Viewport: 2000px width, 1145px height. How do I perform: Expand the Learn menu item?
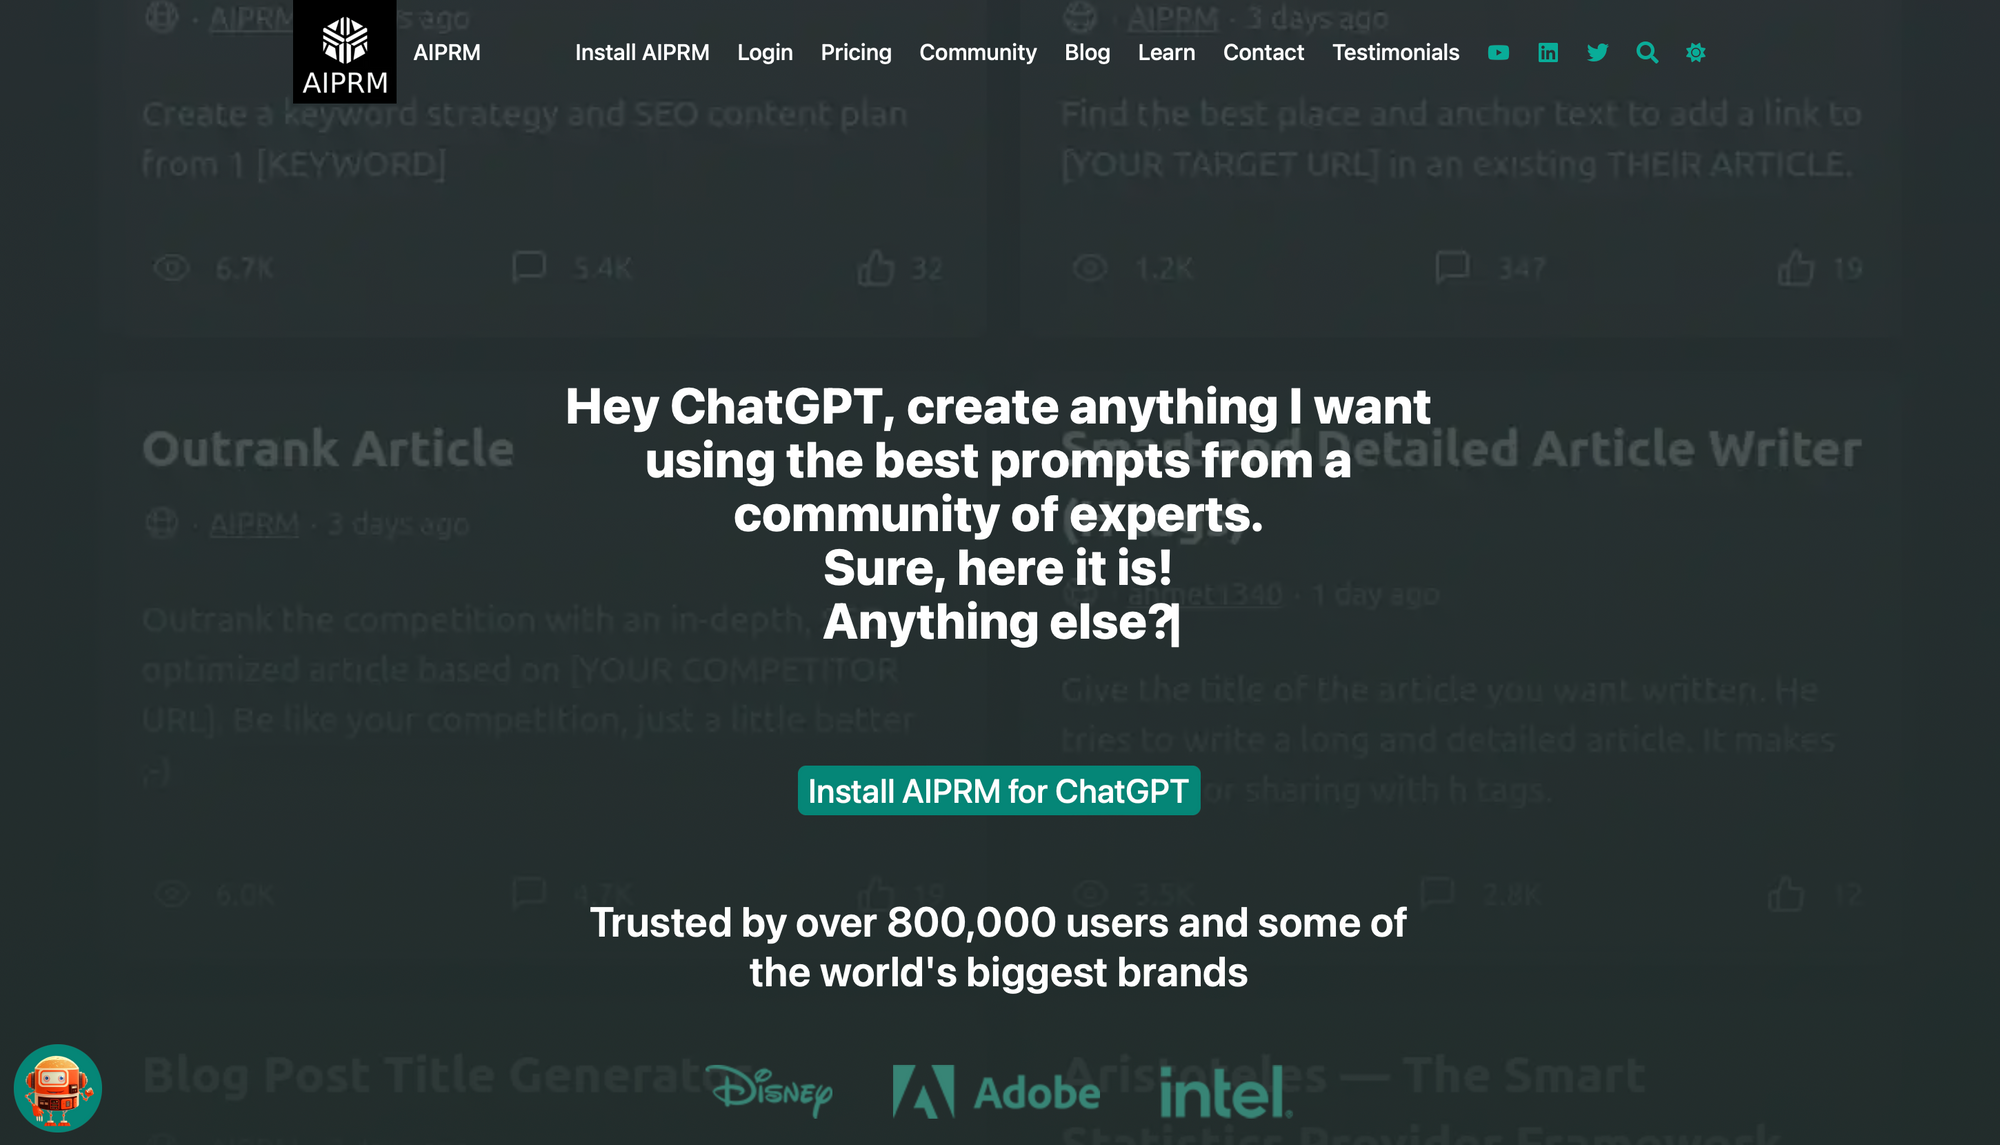click(1165, 52)
